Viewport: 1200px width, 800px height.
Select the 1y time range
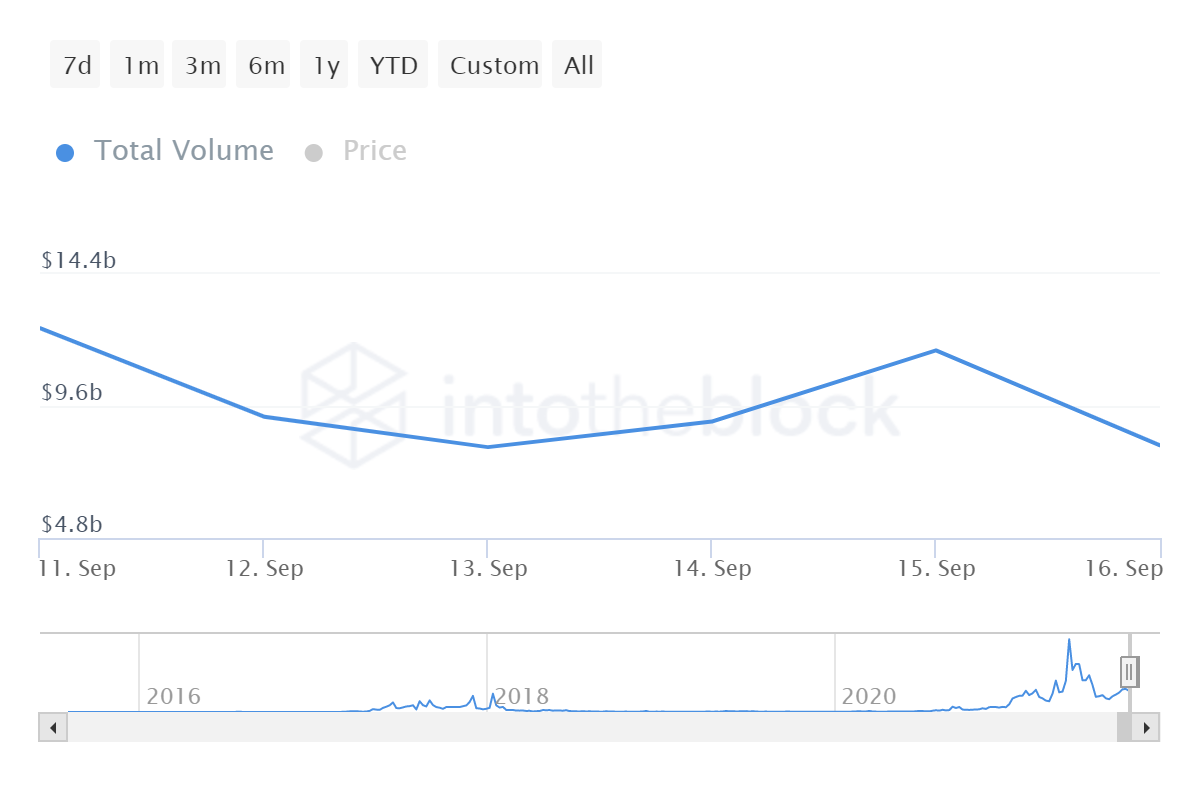pyautogui.click(x=325, y=65)
